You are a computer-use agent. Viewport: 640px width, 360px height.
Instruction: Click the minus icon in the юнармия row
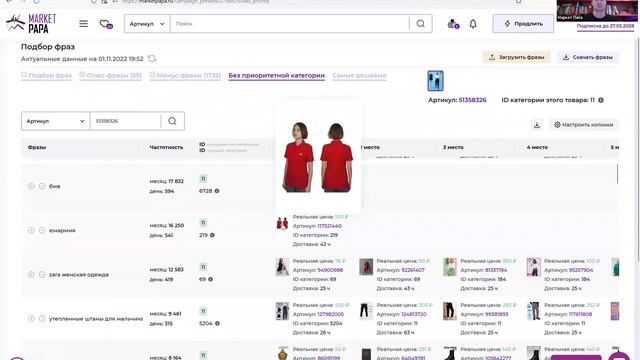[x=42, y=230]
